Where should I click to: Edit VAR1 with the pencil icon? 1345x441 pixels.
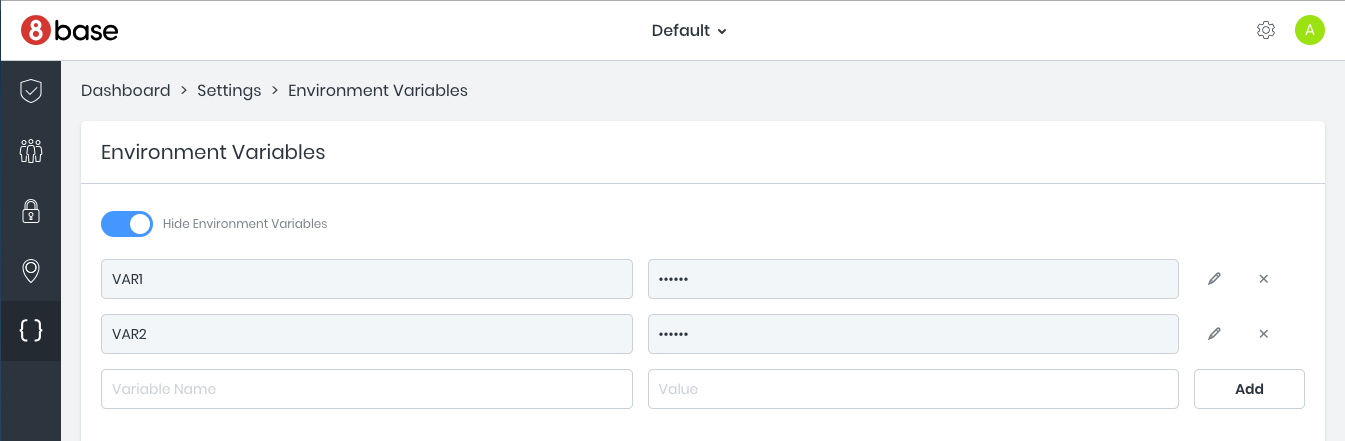point(1214,279)
